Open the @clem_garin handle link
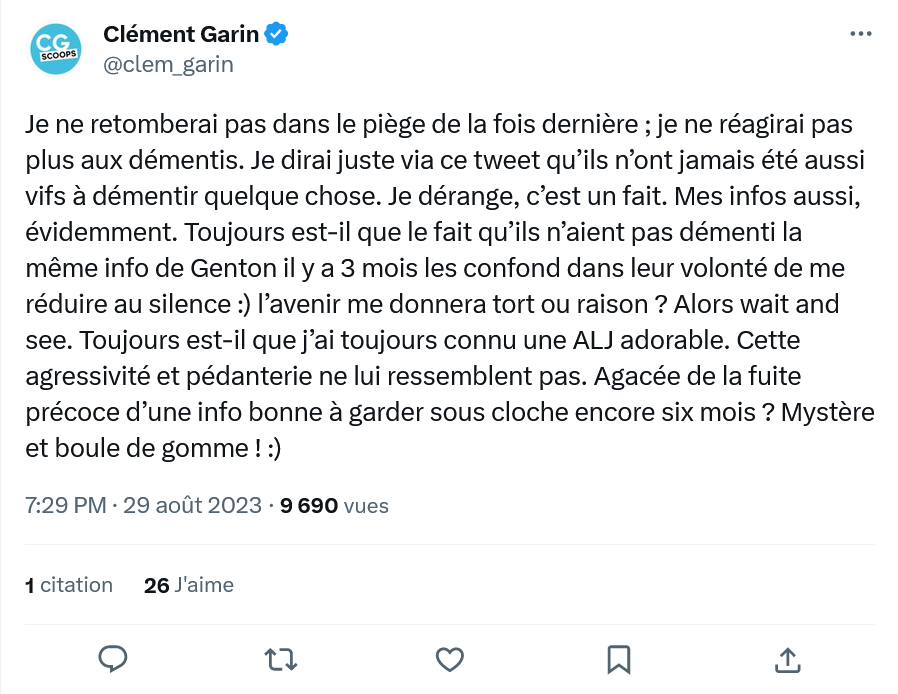898x694 pixels. (168, 64)
